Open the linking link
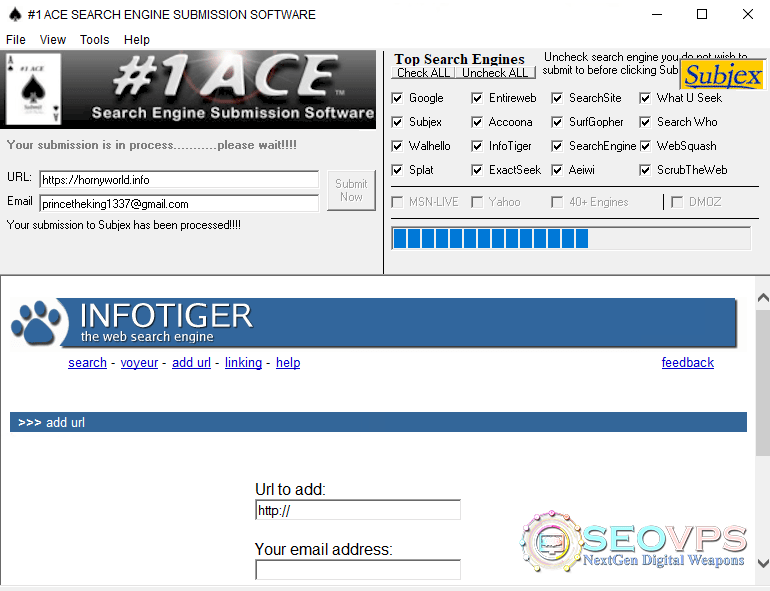Image resolution: width=770 pixels, height=591 pixels. coord(244,363)
